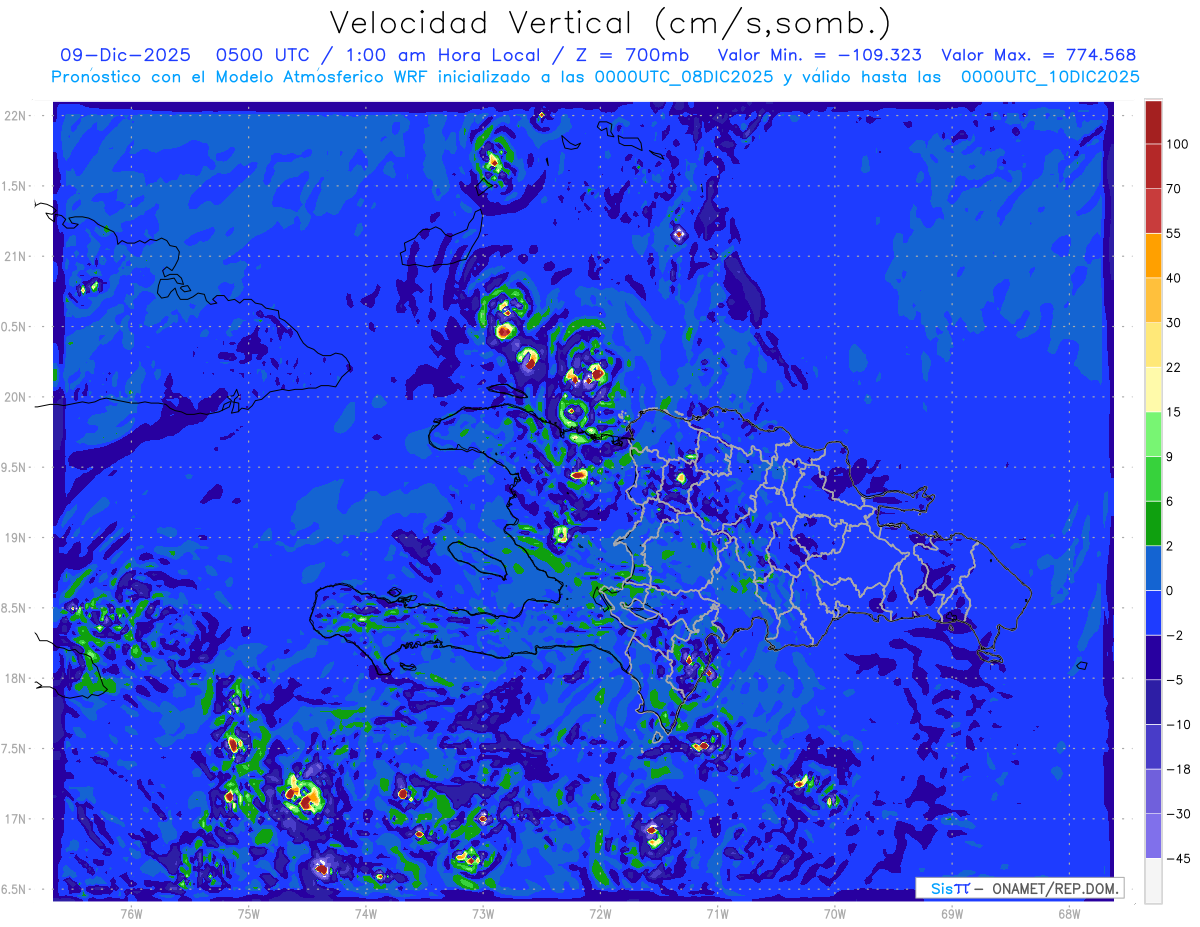The width and height of the screenshot is (1200, 927).
Task: Pick the light green band between 9 and 15
Action: 1153,434
